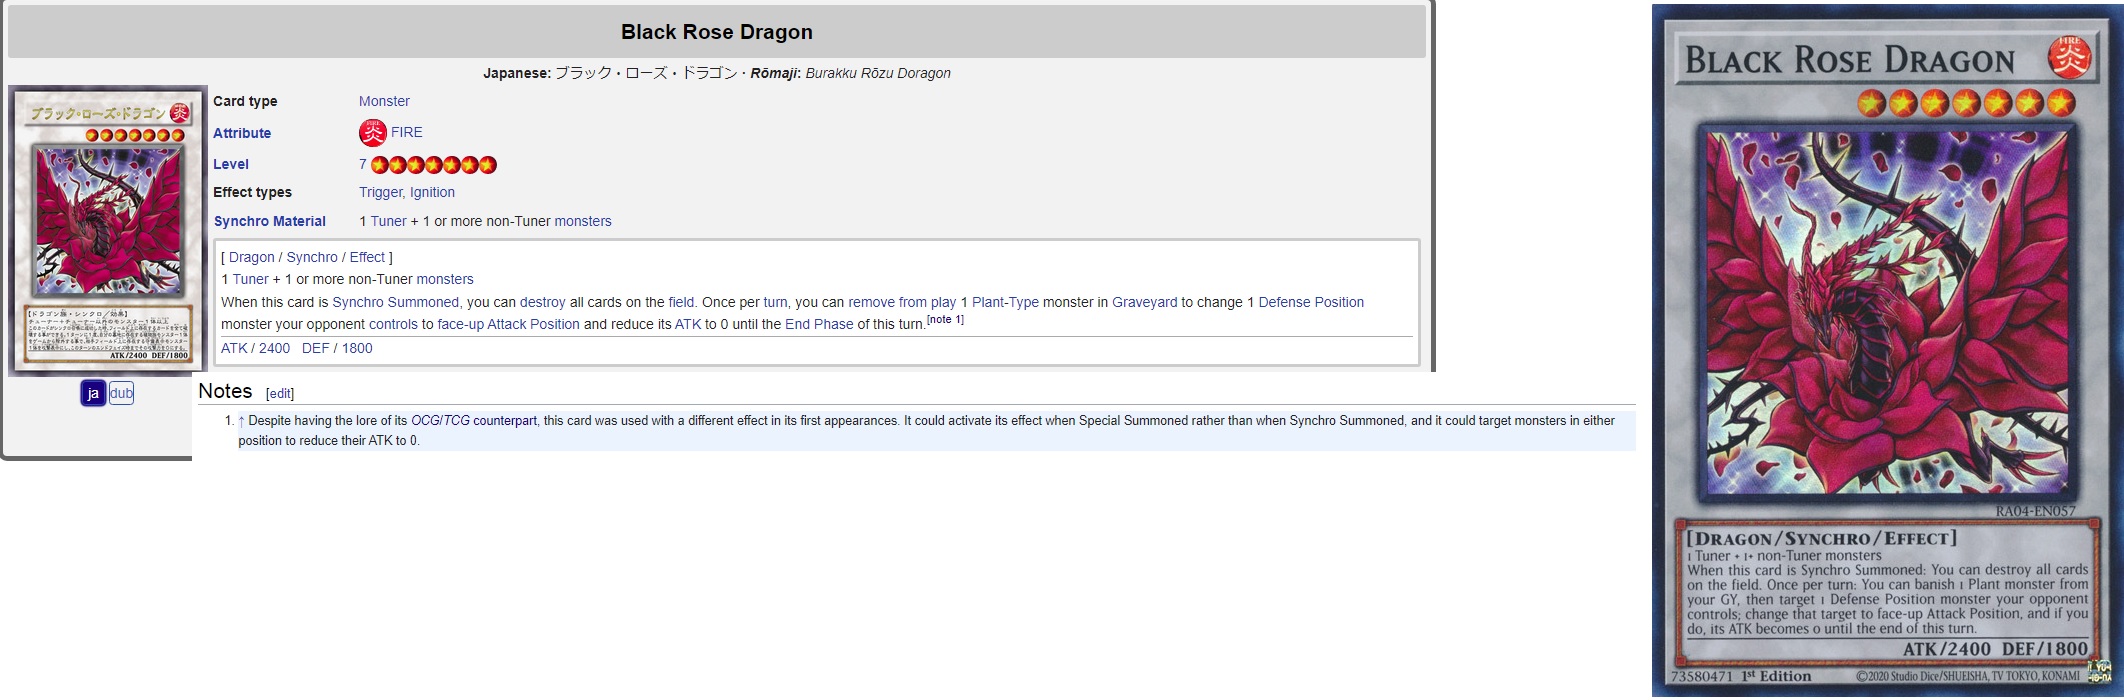
Task: Click the FIRE attribute icon next to the FIRE link
Action: click(372, 132)
